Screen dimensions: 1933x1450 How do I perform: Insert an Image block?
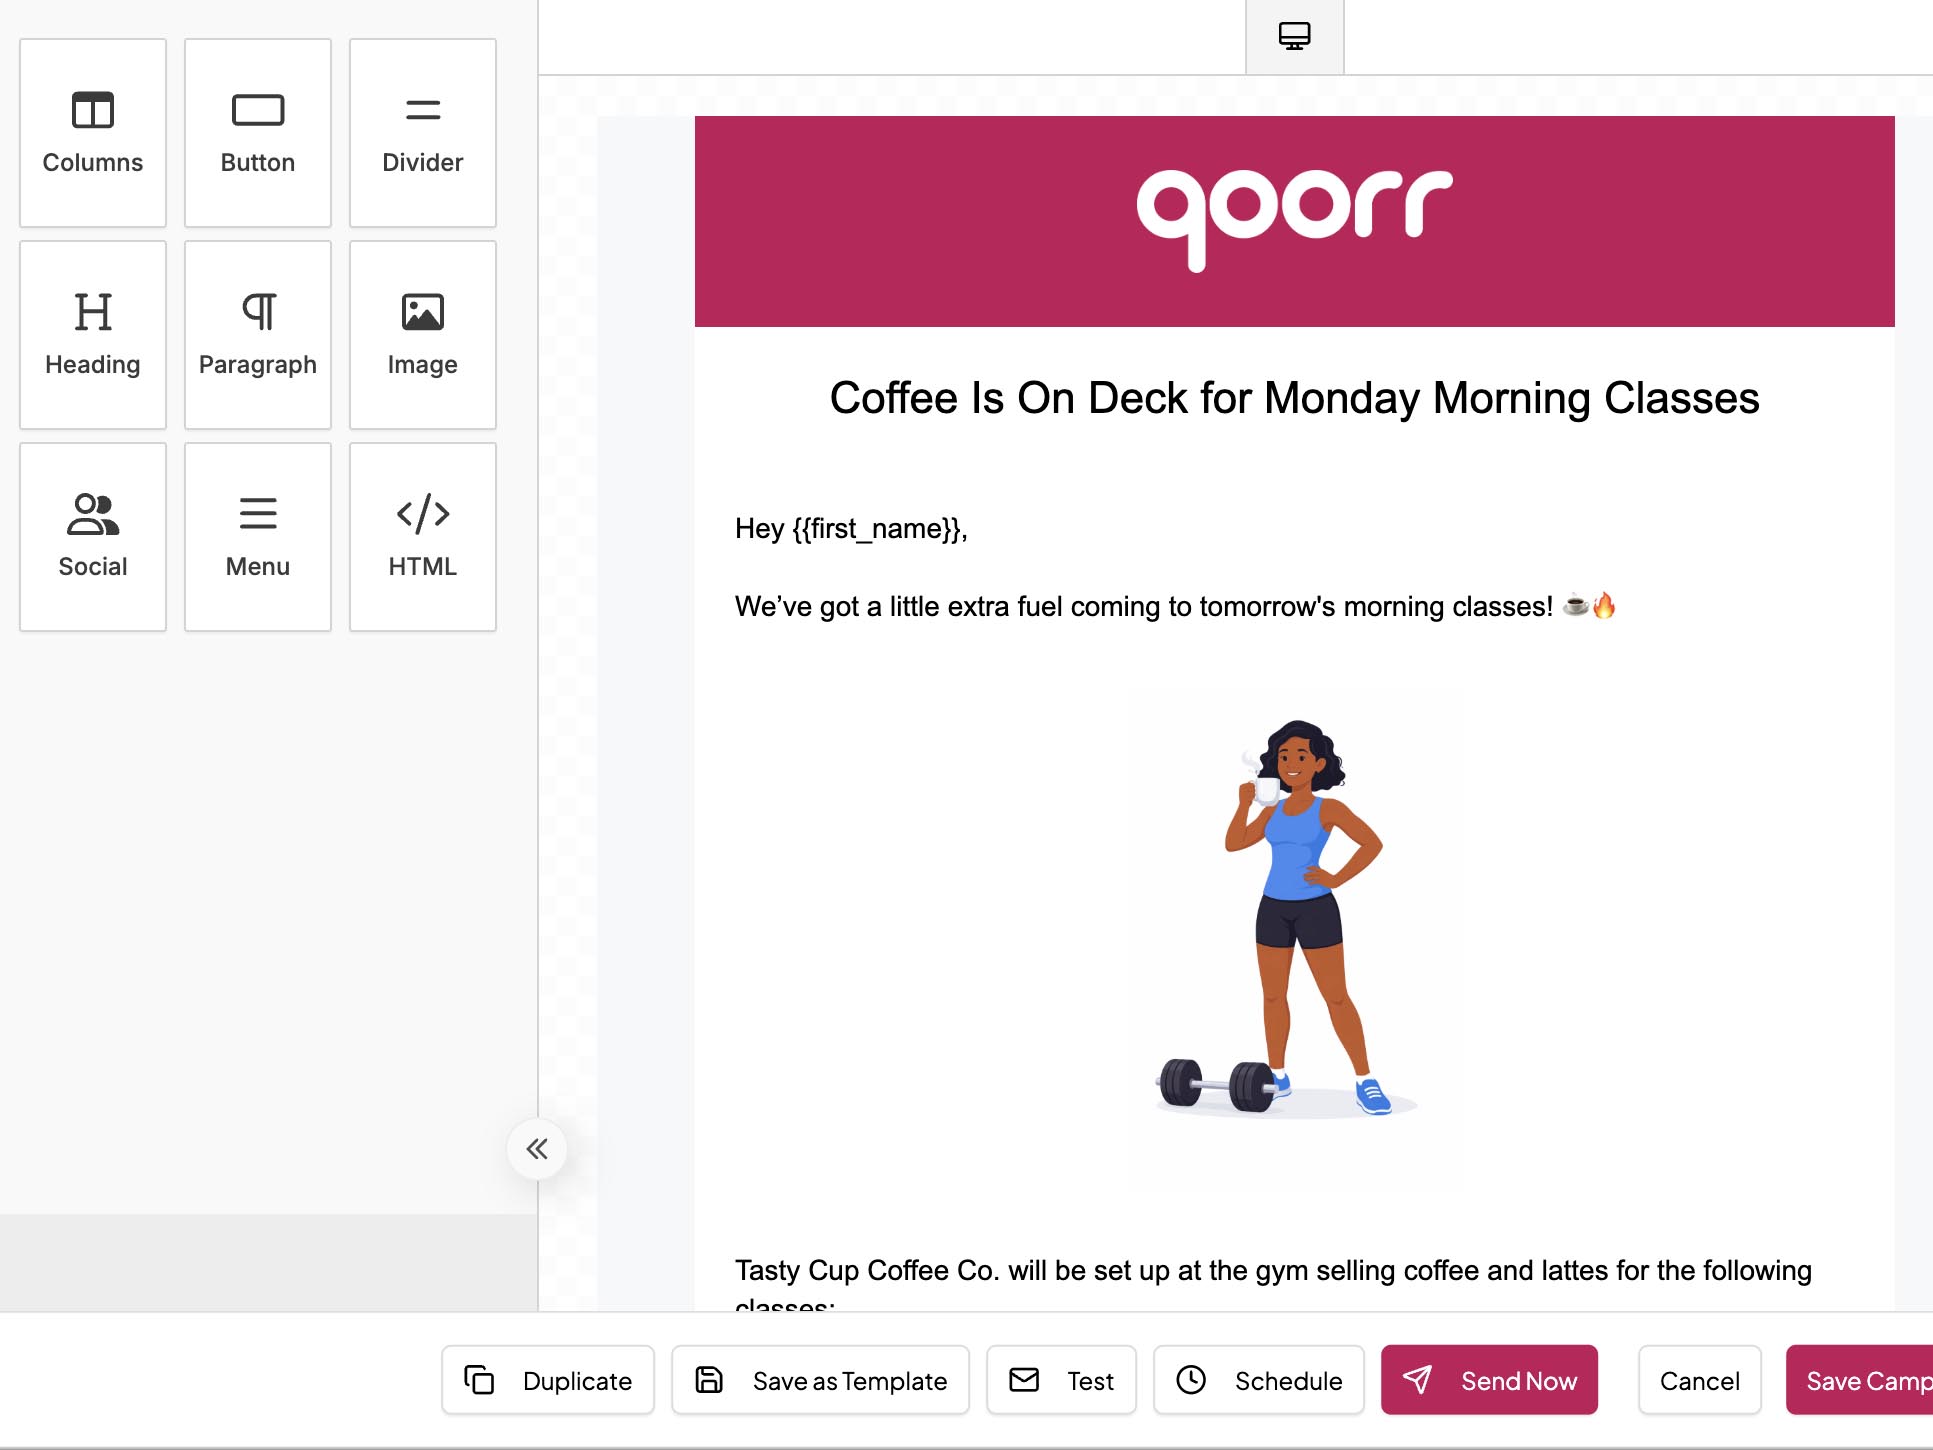tap(422, 334)
